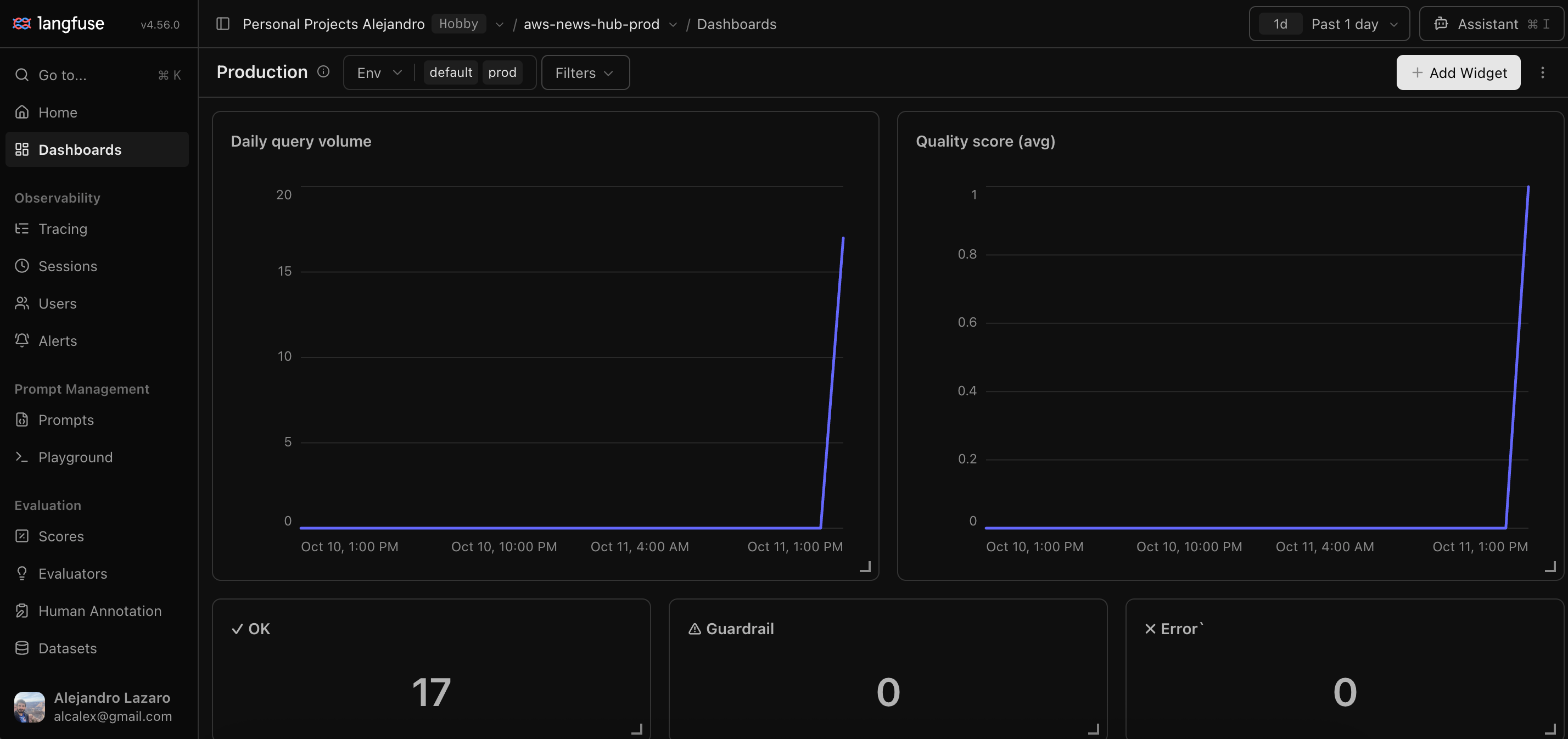
Task: Click the Daily query volume widget resize handle
Action: 866,567
